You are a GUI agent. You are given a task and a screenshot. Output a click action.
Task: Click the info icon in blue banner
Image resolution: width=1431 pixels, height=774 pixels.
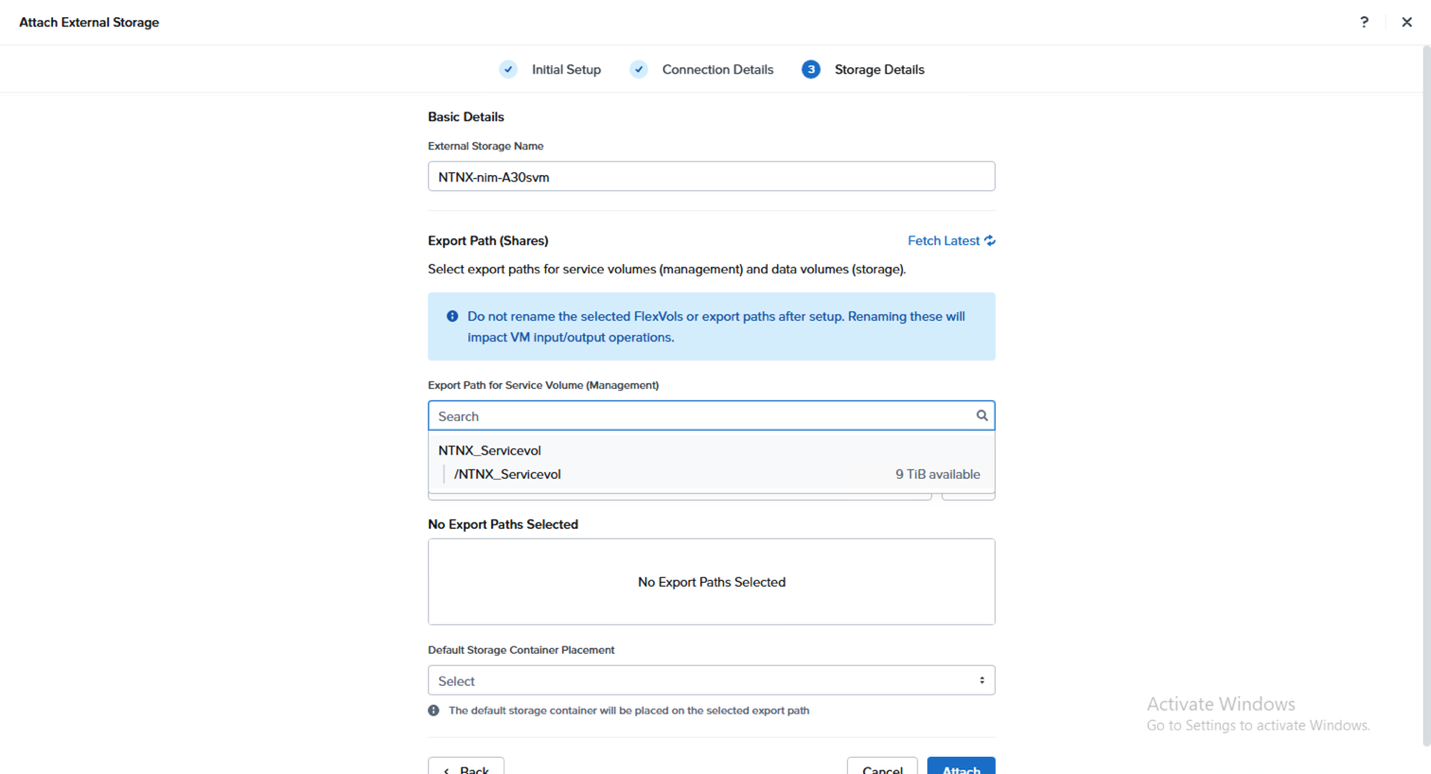(x=452, y=316)
